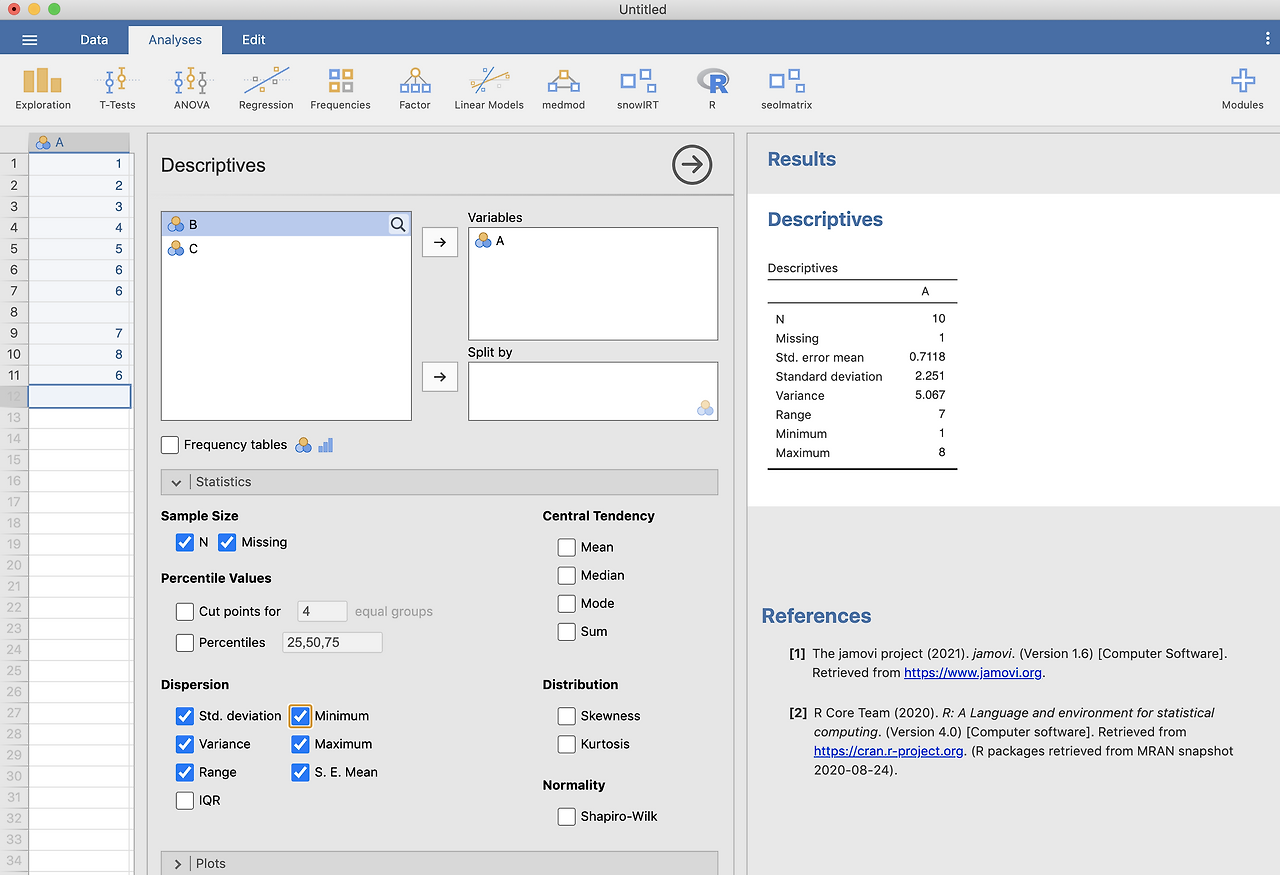The height and width of the screenshot is (875, 1280).
Task: Click the cut points number field
Action: (x=322, y=611)
